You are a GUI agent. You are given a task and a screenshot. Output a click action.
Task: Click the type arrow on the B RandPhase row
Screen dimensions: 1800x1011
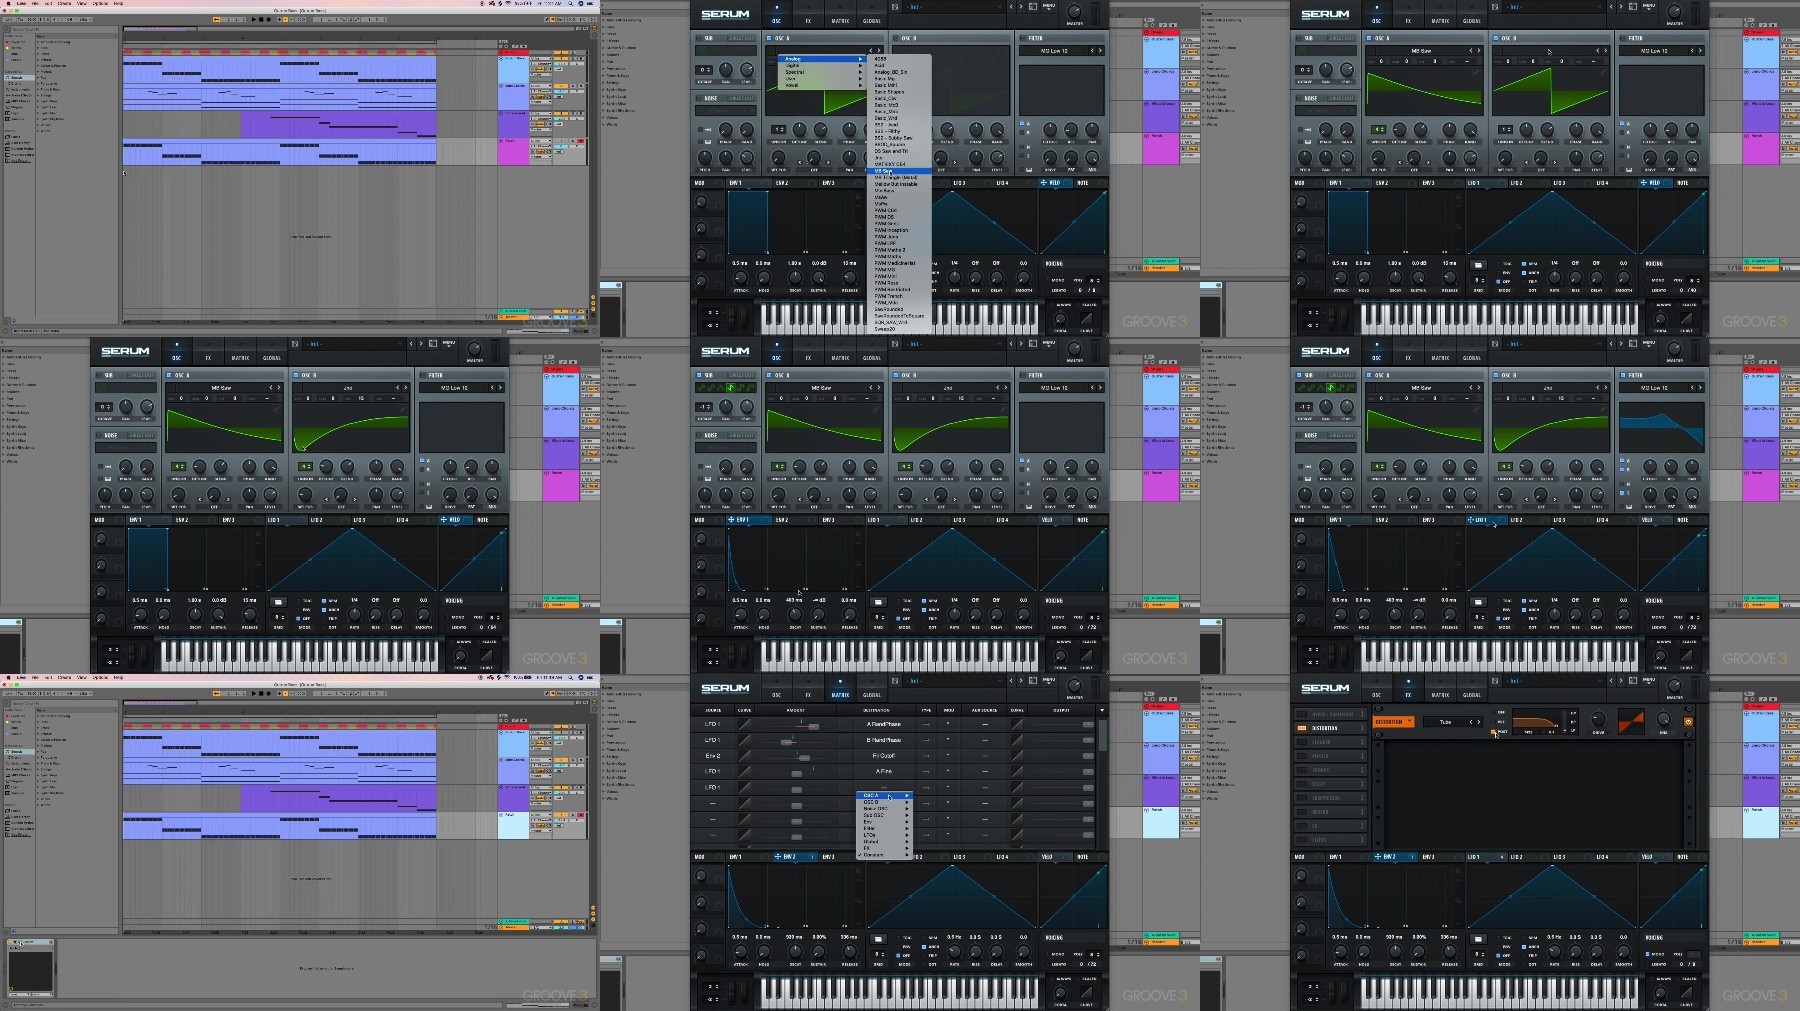(926, 740)
